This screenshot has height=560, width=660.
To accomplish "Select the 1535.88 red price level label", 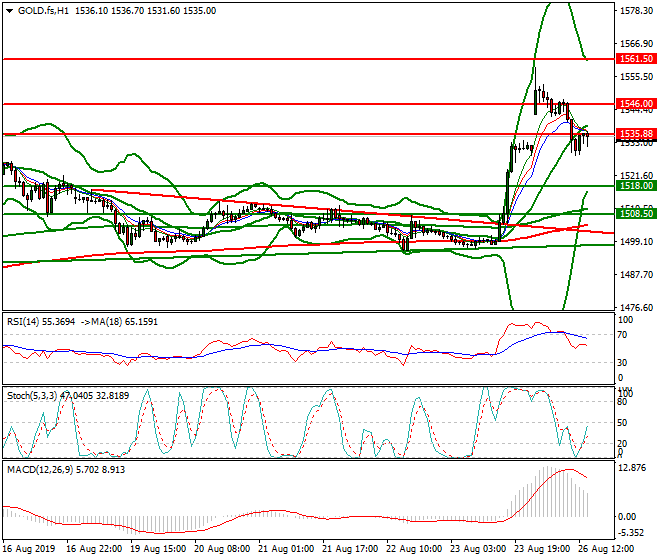I will coord(636,134).
